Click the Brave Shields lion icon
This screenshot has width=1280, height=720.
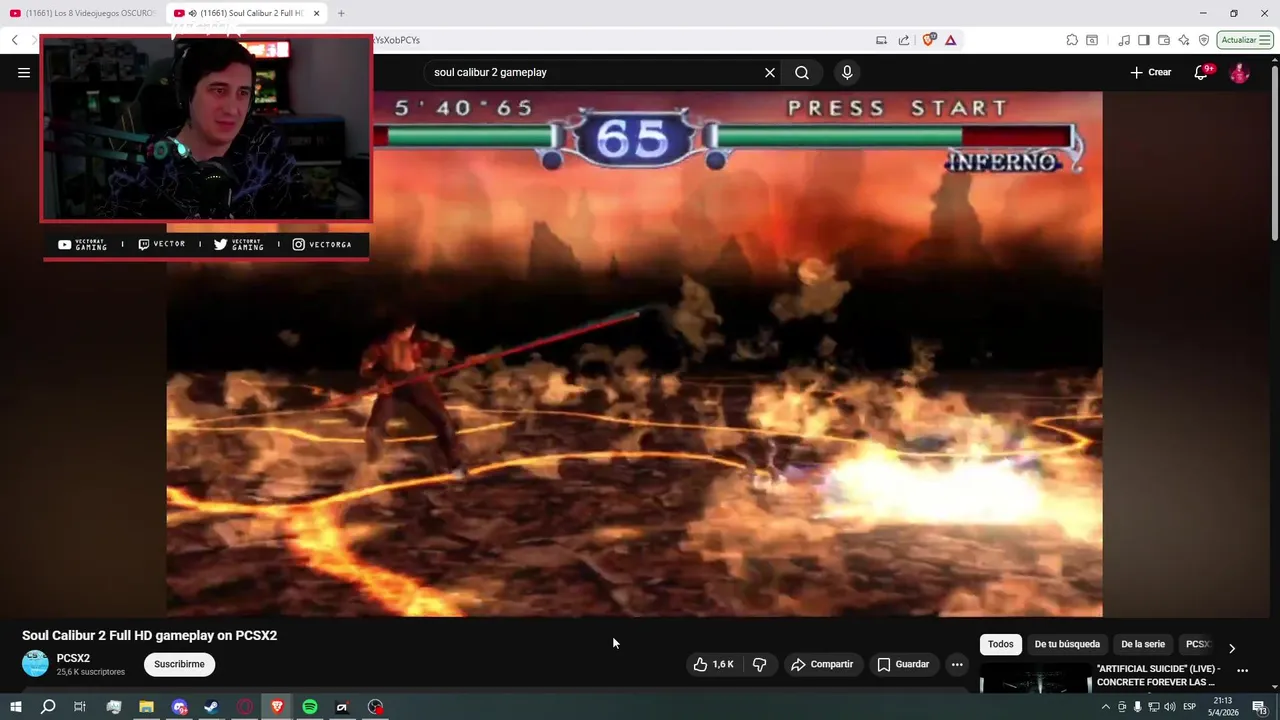tap(929, 40)
